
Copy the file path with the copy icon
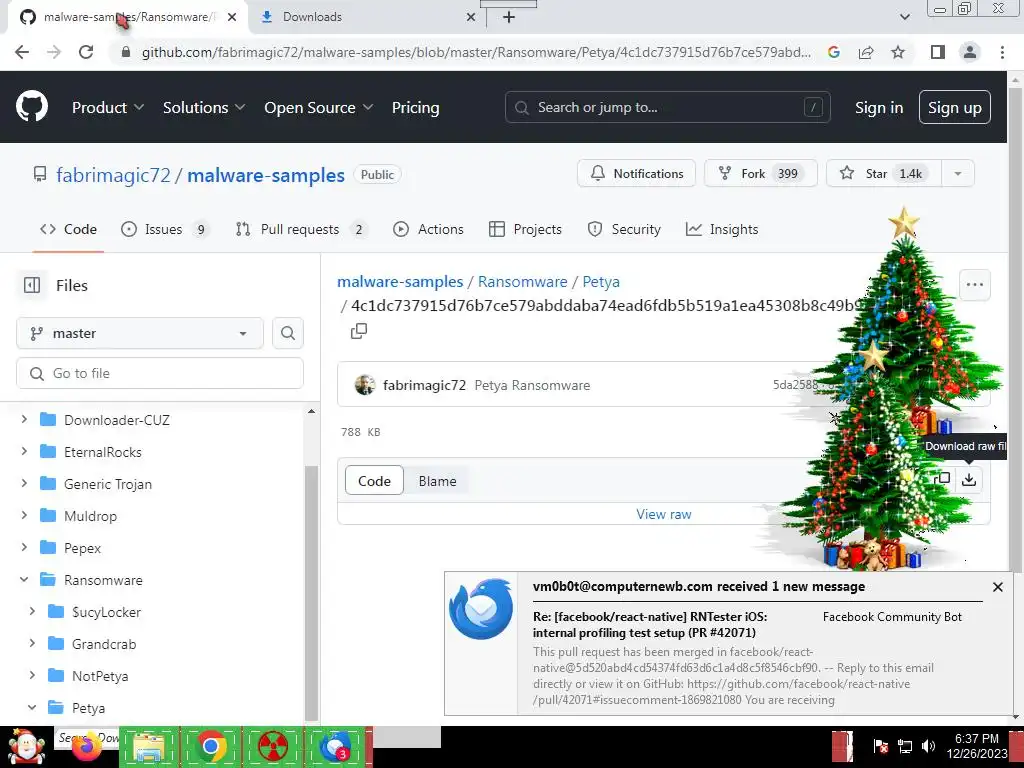[x=359, y=331]
